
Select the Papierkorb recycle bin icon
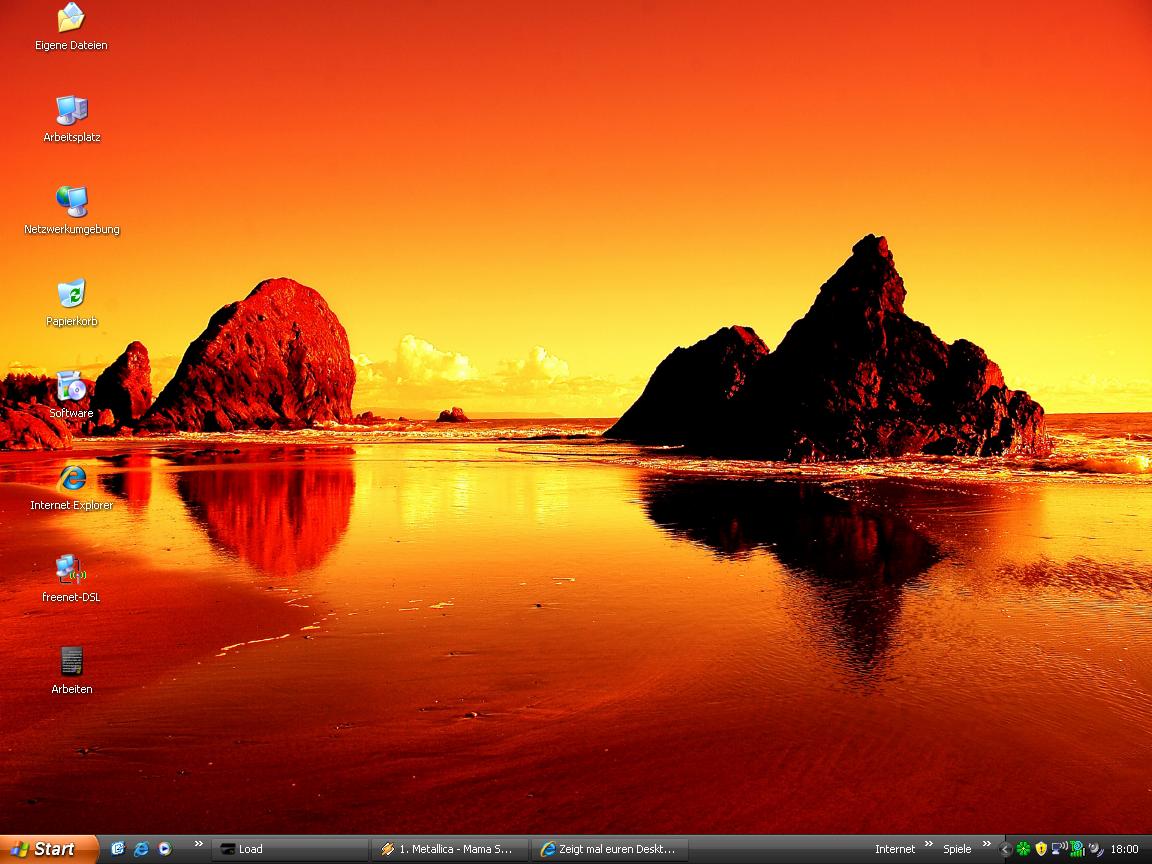[x=71, y=302]
